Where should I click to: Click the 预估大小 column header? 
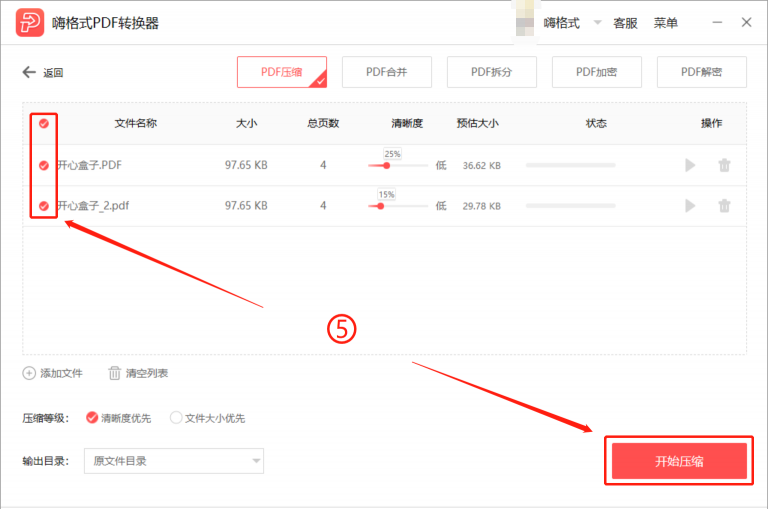click(x=478, y=123)
